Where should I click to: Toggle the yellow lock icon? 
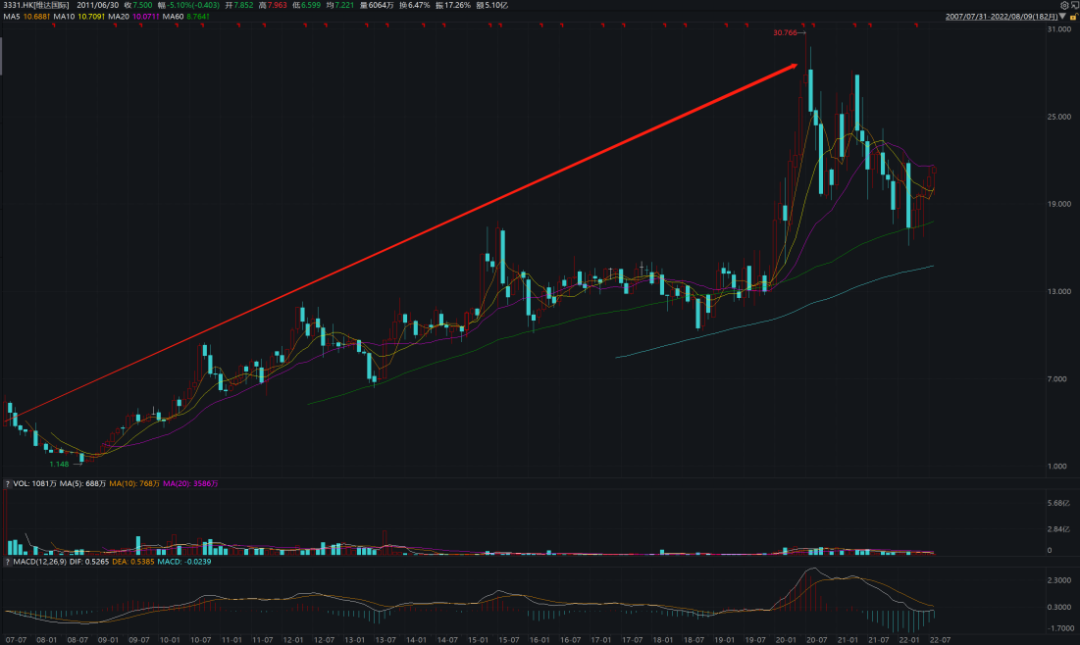tap(1072, 17)
